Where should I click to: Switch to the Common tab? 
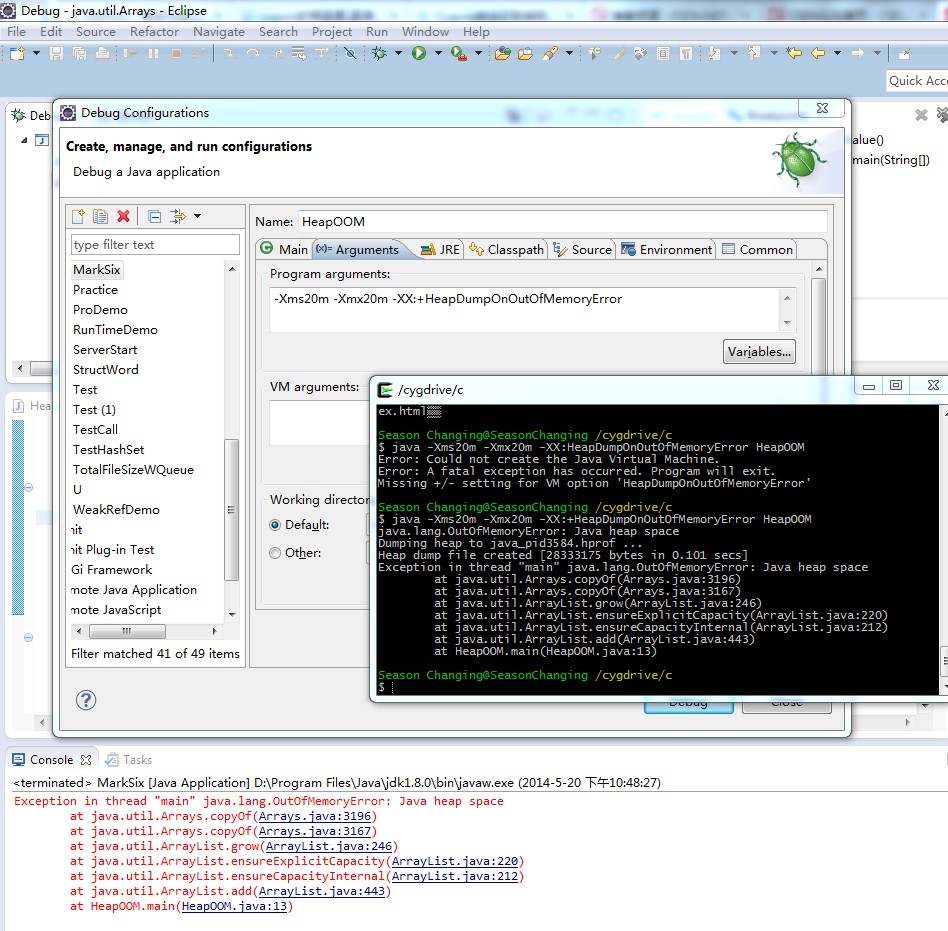(x=757, y=249)
